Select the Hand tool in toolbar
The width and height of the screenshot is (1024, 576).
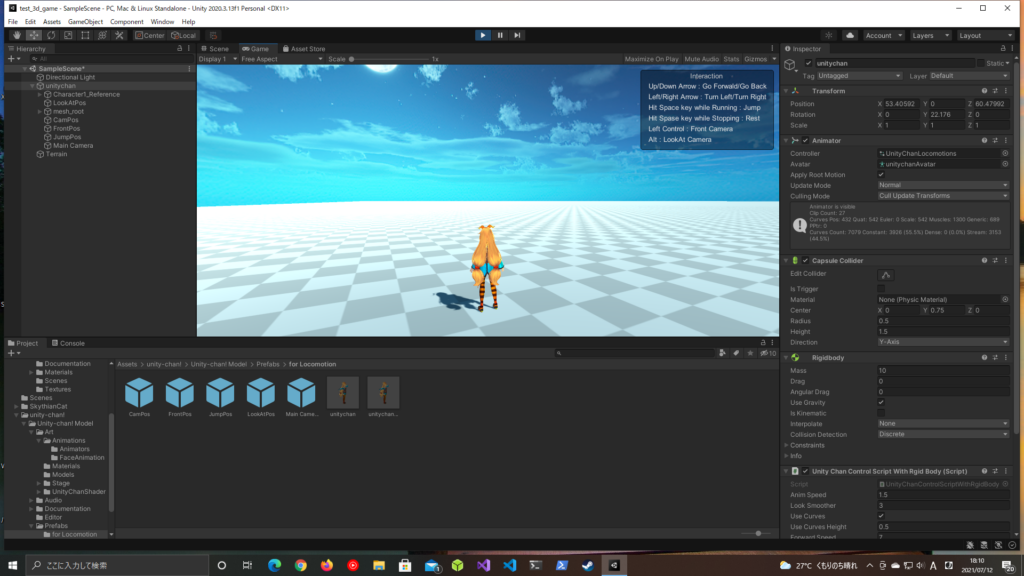point(18,35)
